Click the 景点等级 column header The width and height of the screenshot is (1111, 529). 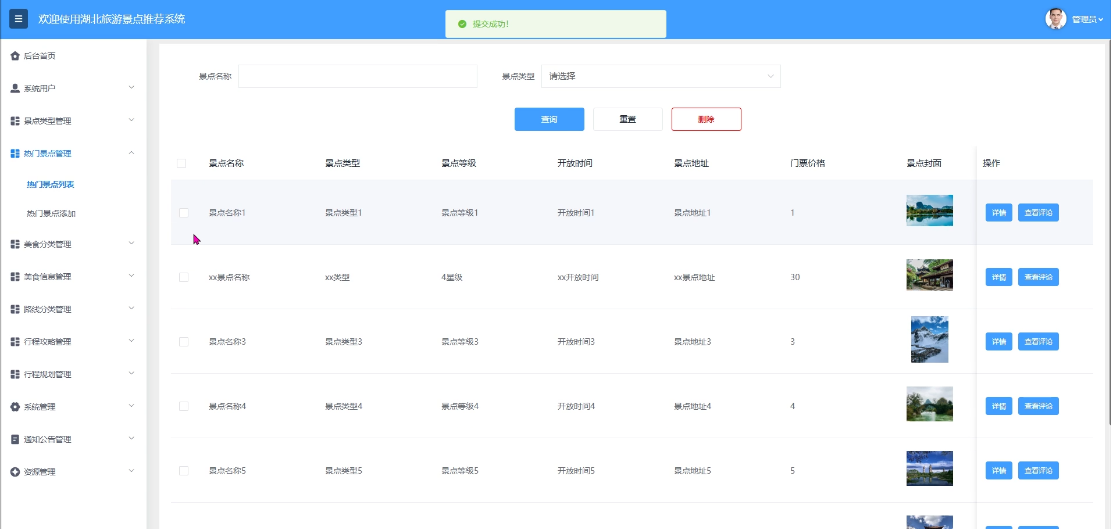pyautogui.click(x=458, y=164)
